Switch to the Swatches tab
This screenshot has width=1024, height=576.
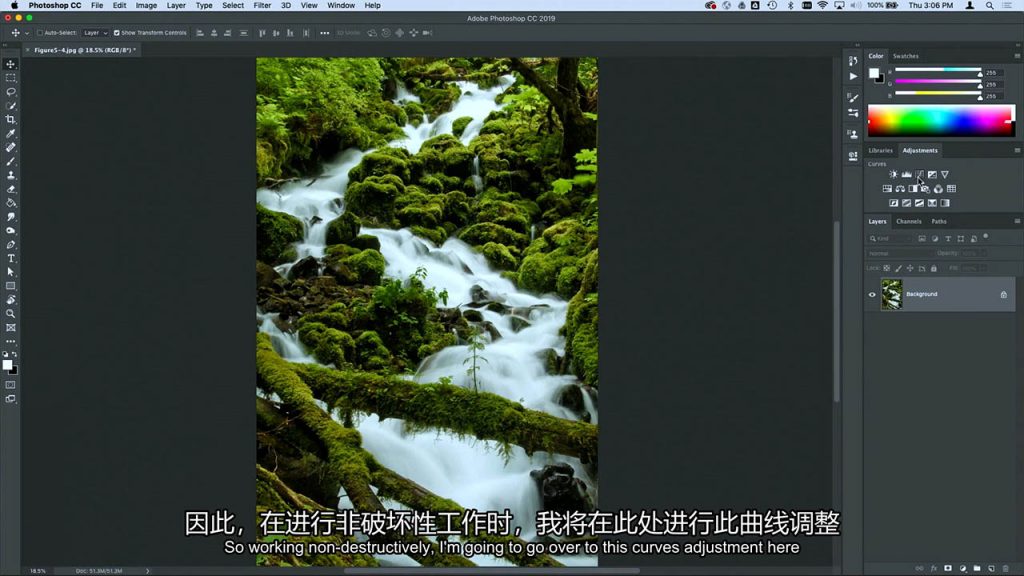tap(906, 56)
